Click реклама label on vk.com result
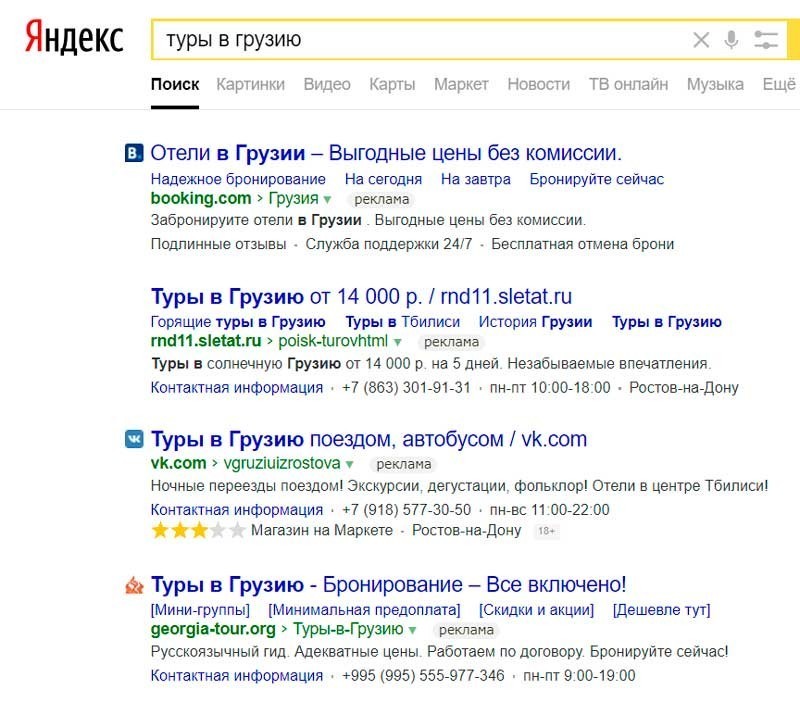 click(404, 464)
